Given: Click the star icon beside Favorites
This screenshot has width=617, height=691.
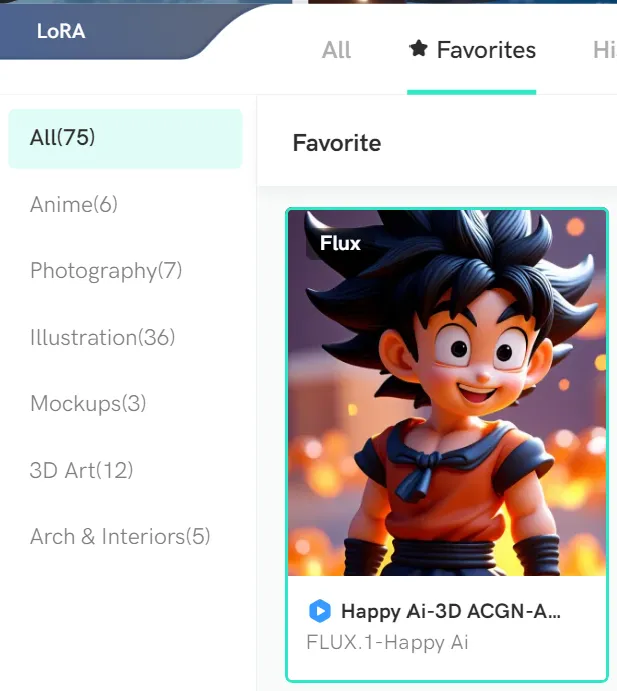Looking at the screenshot, I should coord(418,48).
